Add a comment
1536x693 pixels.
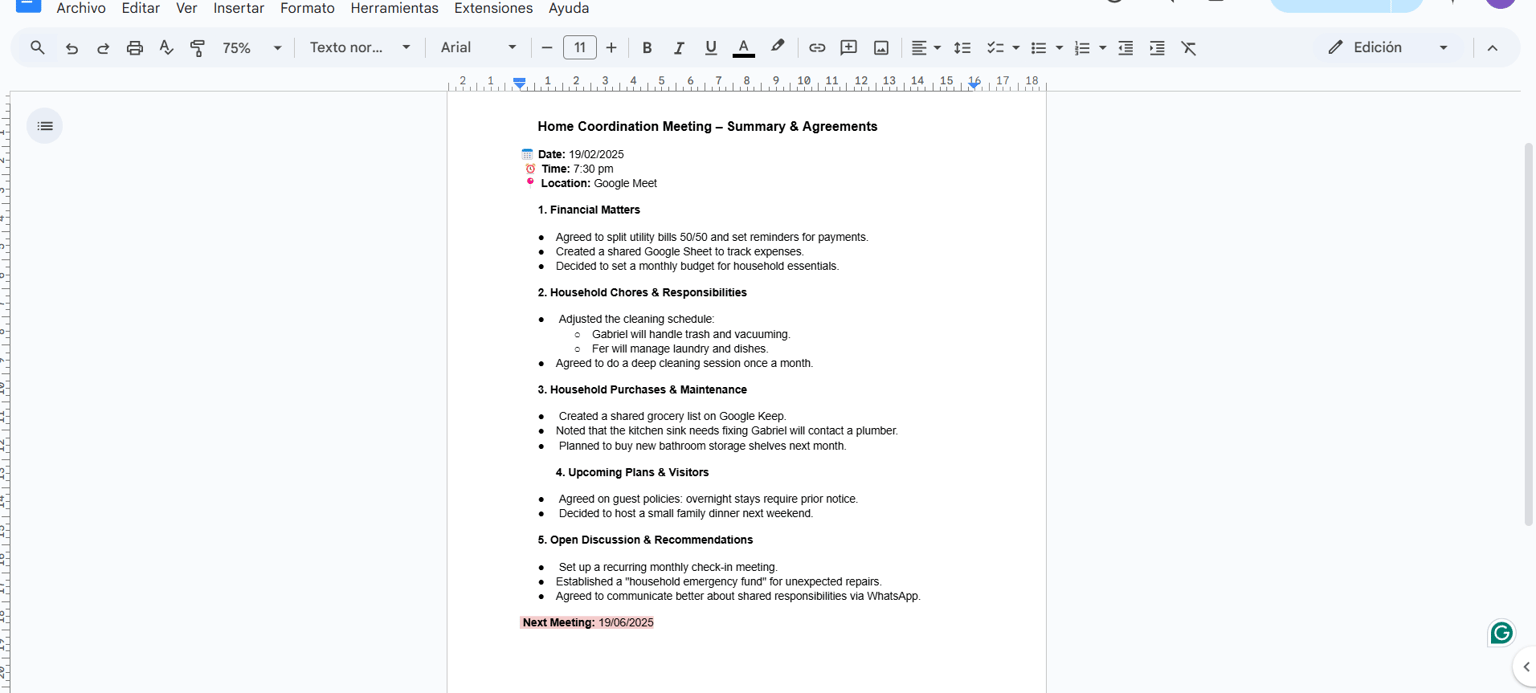(x=849, y=48)
